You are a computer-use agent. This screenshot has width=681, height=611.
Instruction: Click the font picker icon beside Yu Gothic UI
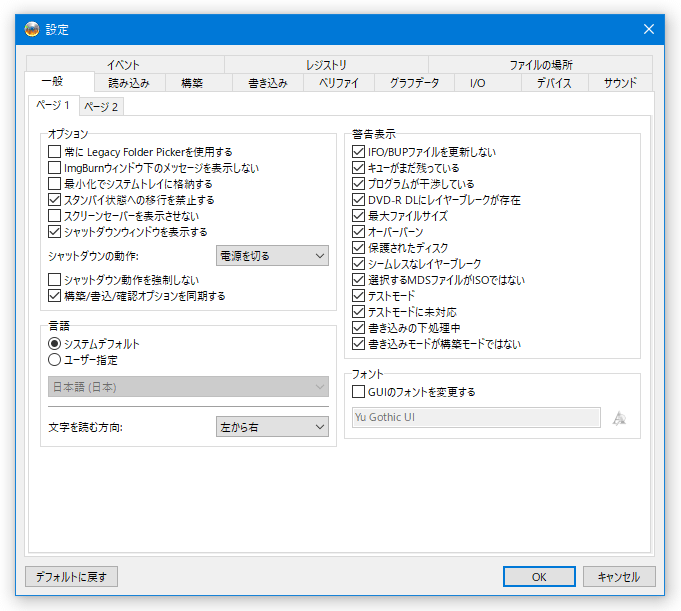[619, 418]
